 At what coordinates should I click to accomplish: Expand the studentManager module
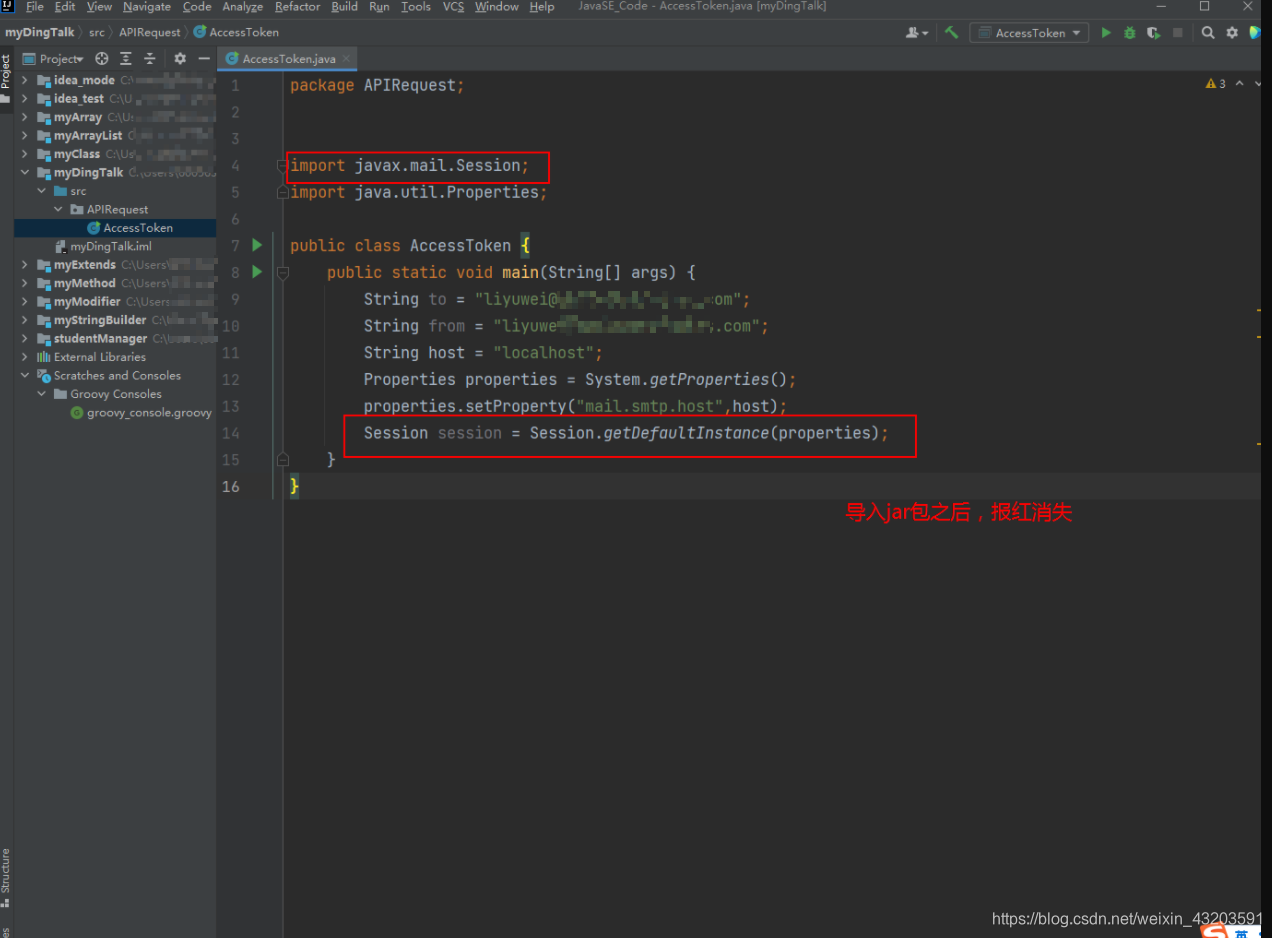[25, 339]
